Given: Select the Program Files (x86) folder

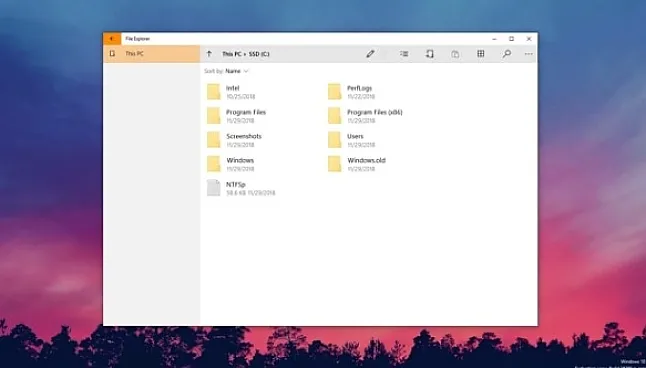Looking at the screenshot, I should [365, 116].
